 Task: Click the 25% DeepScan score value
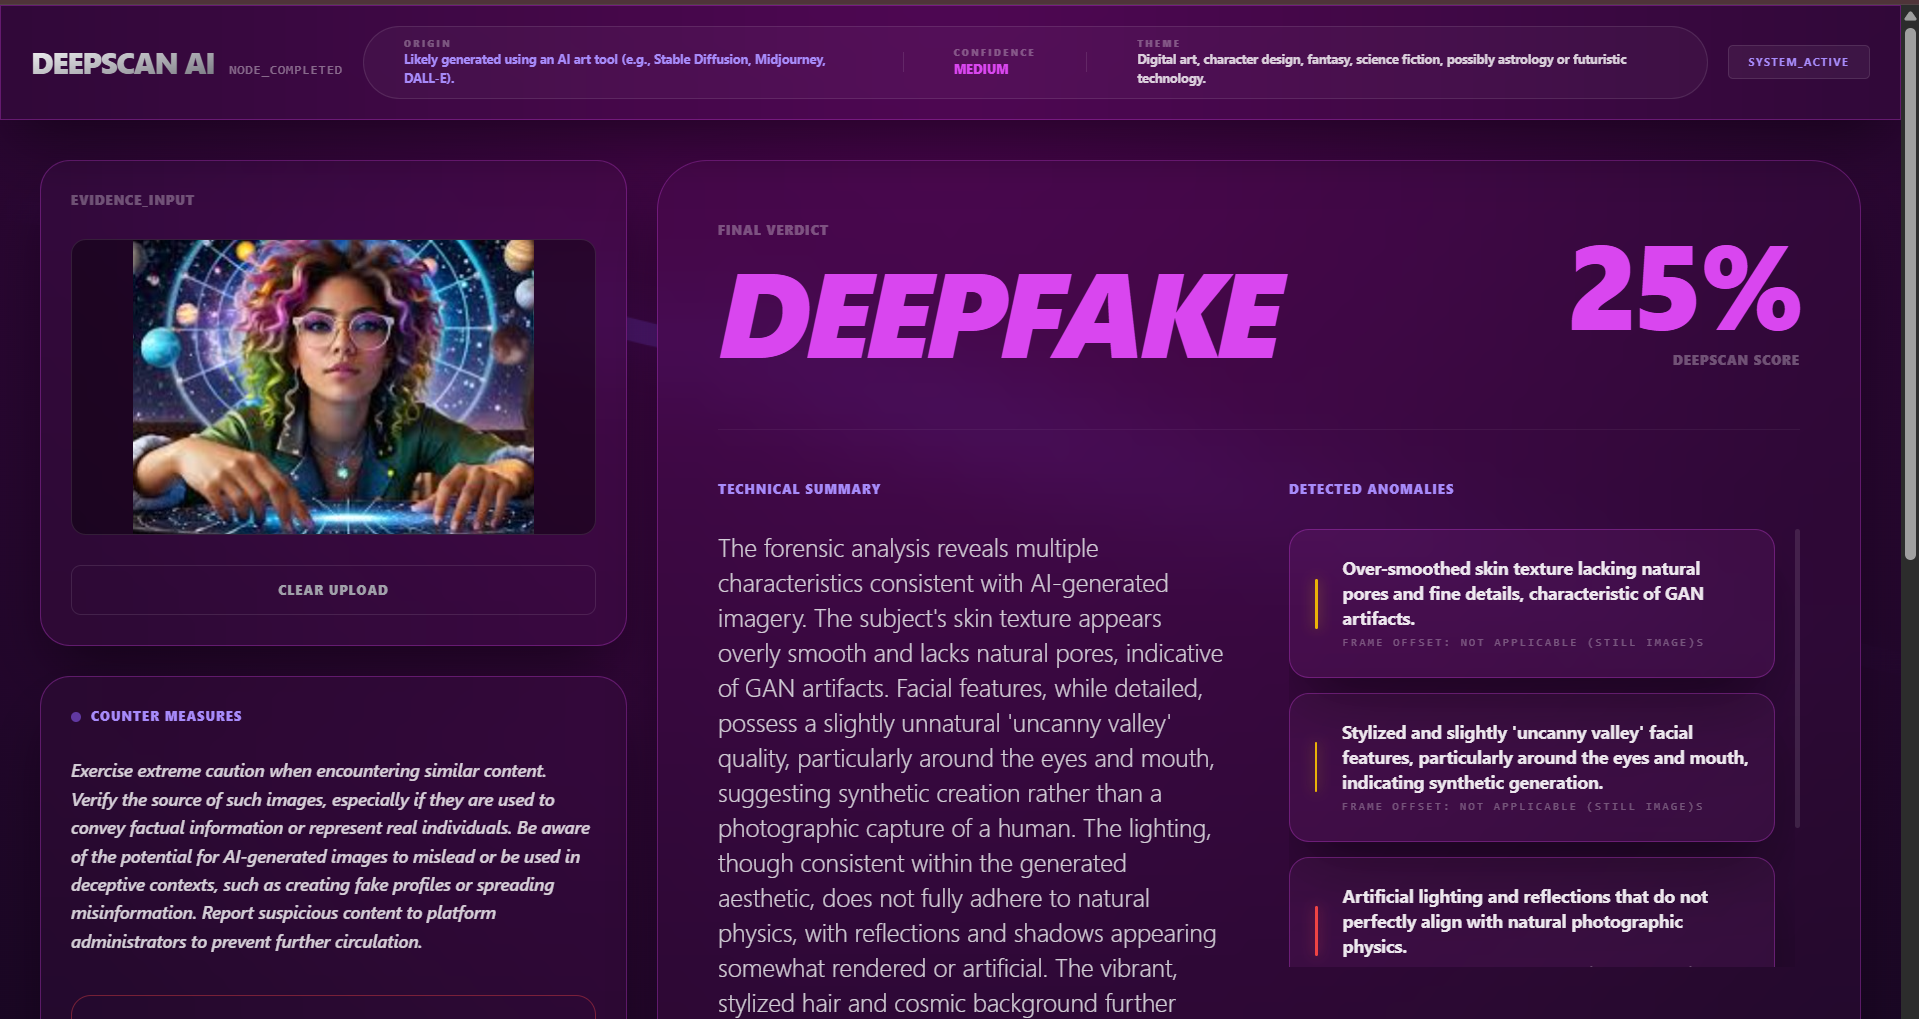1685,290
